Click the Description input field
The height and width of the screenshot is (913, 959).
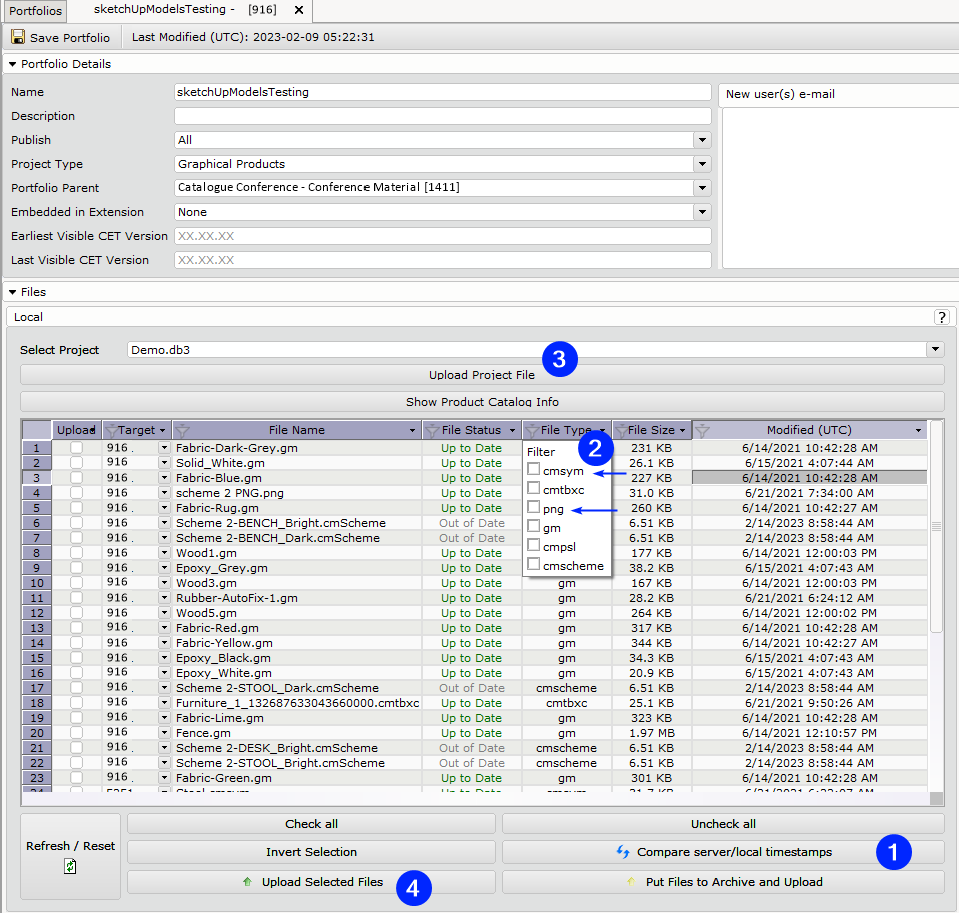(x=443, y=116)
